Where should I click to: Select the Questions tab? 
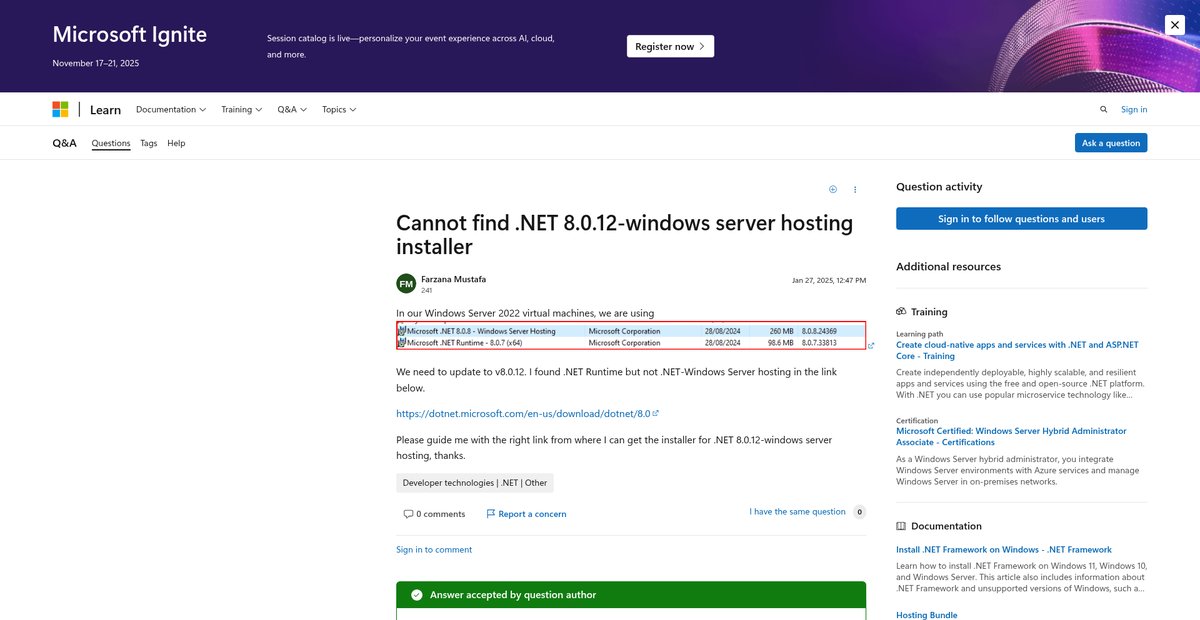tap(111, 143)
